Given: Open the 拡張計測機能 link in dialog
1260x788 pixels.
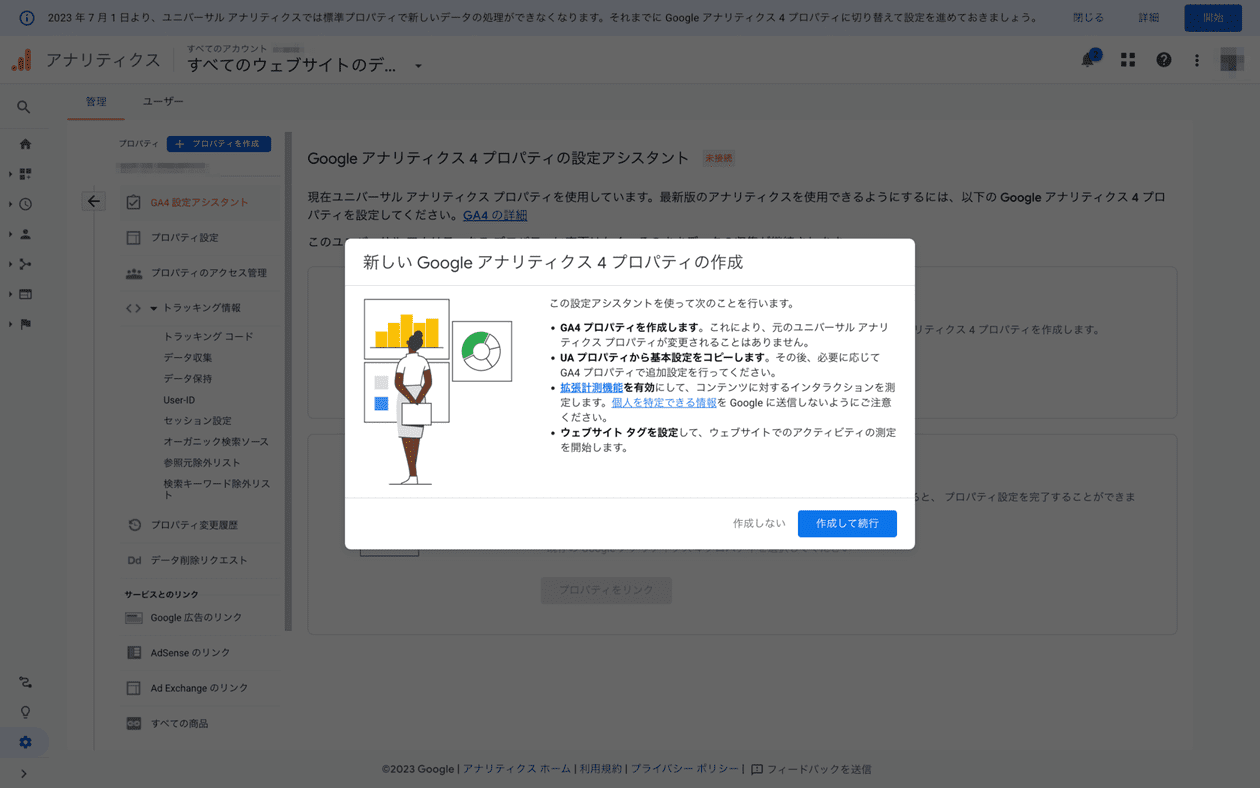Looking at the screenshot, I should pos(591,388).
